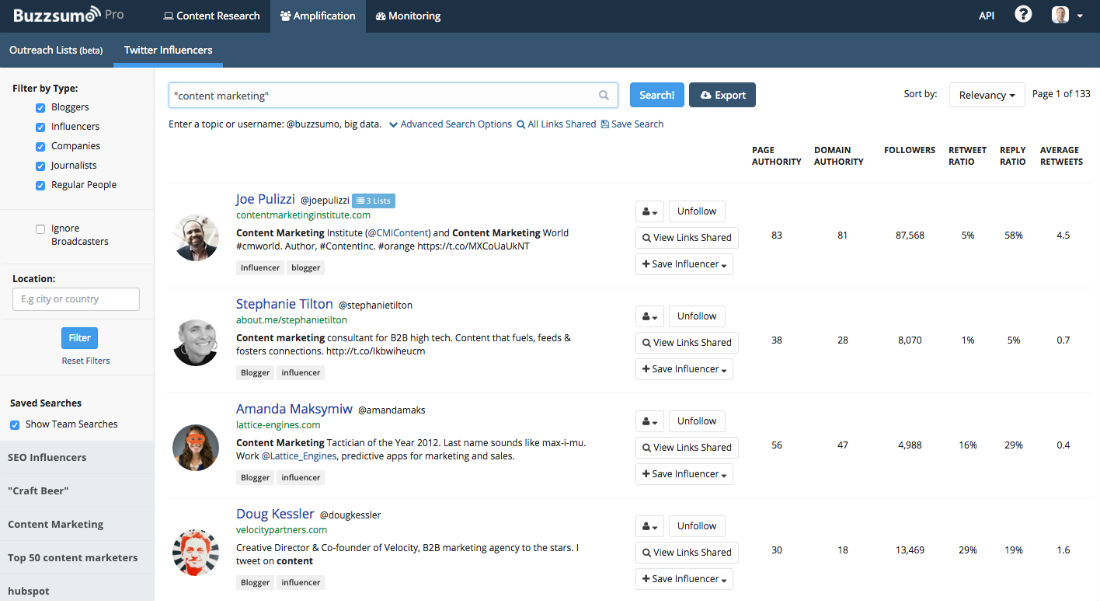Viewport: 1100px width, 601px height.
Task: Open the user avatar account menu
Action: [x=1067, y=15]
